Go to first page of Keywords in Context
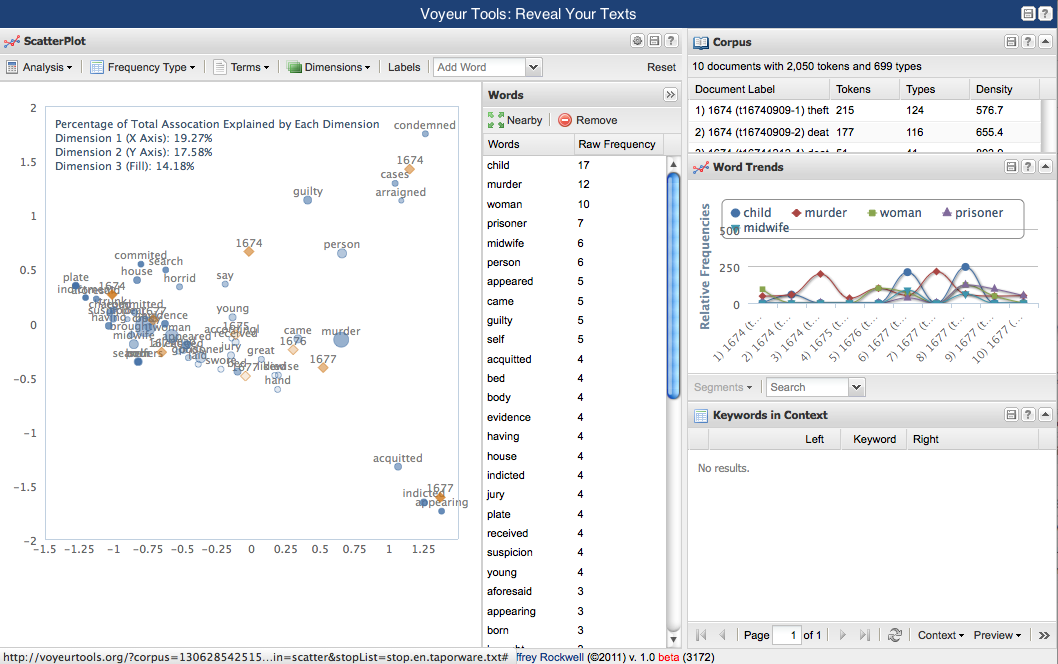Image resolution: width=1058 pixels, height=664 pixels. tap(701, 635)
